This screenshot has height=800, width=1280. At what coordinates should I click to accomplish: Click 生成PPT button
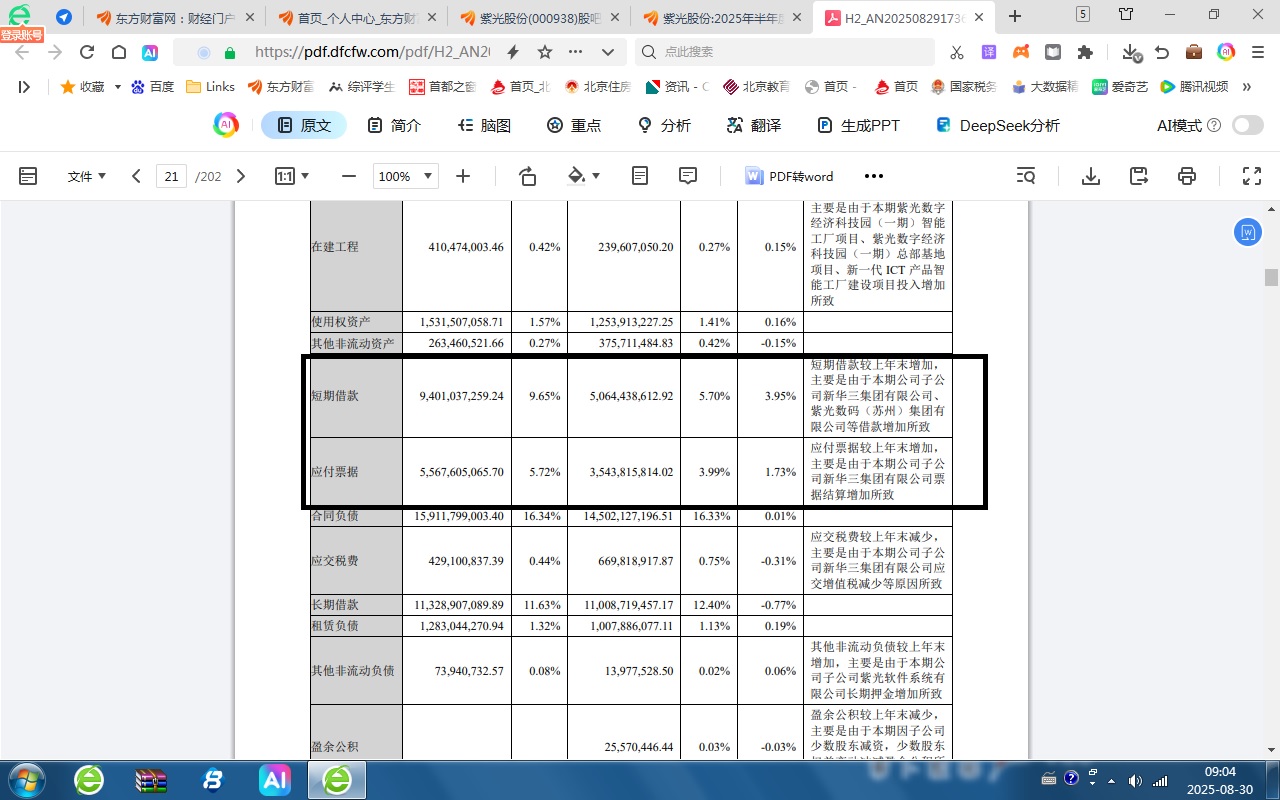coord(858,125)
